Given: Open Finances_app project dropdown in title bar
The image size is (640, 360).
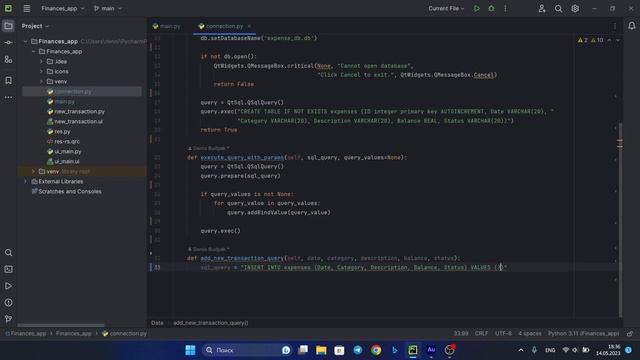Looking at the screenshot, I should (62, 8).
